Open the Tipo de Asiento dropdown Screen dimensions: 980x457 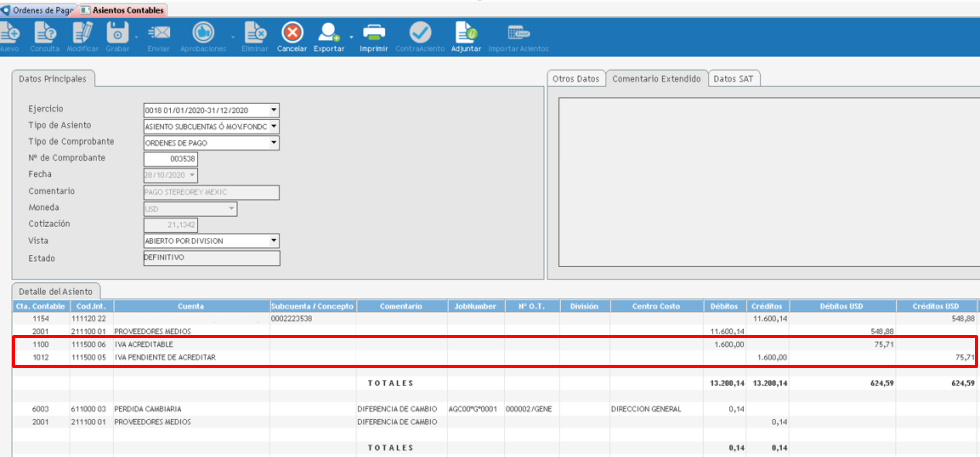[273, 126]
